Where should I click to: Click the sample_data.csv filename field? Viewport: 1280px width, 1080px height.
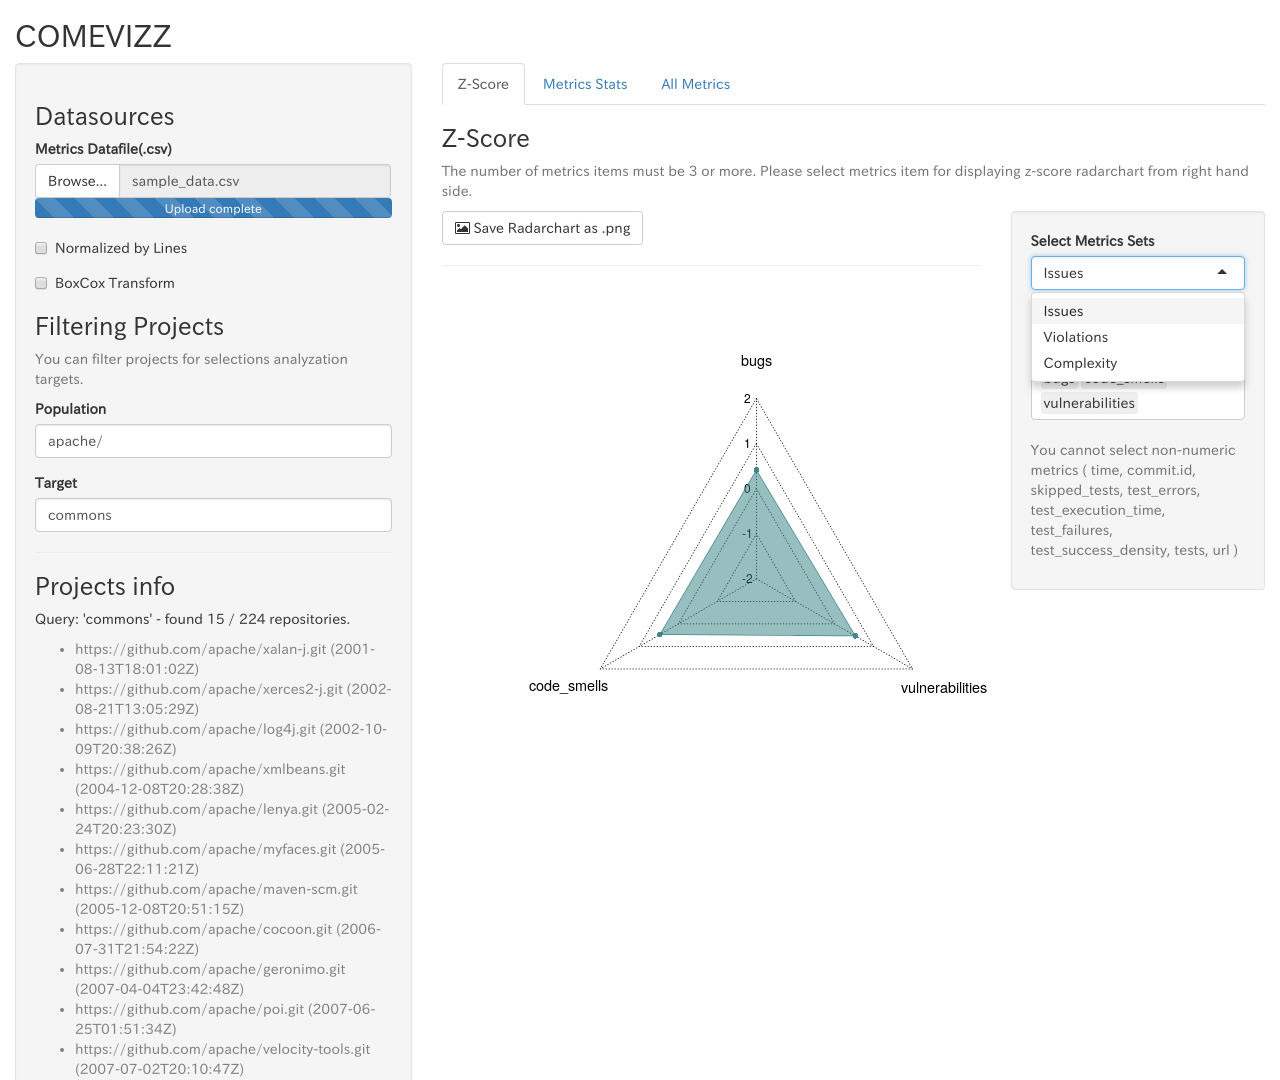tap(255, 181)
